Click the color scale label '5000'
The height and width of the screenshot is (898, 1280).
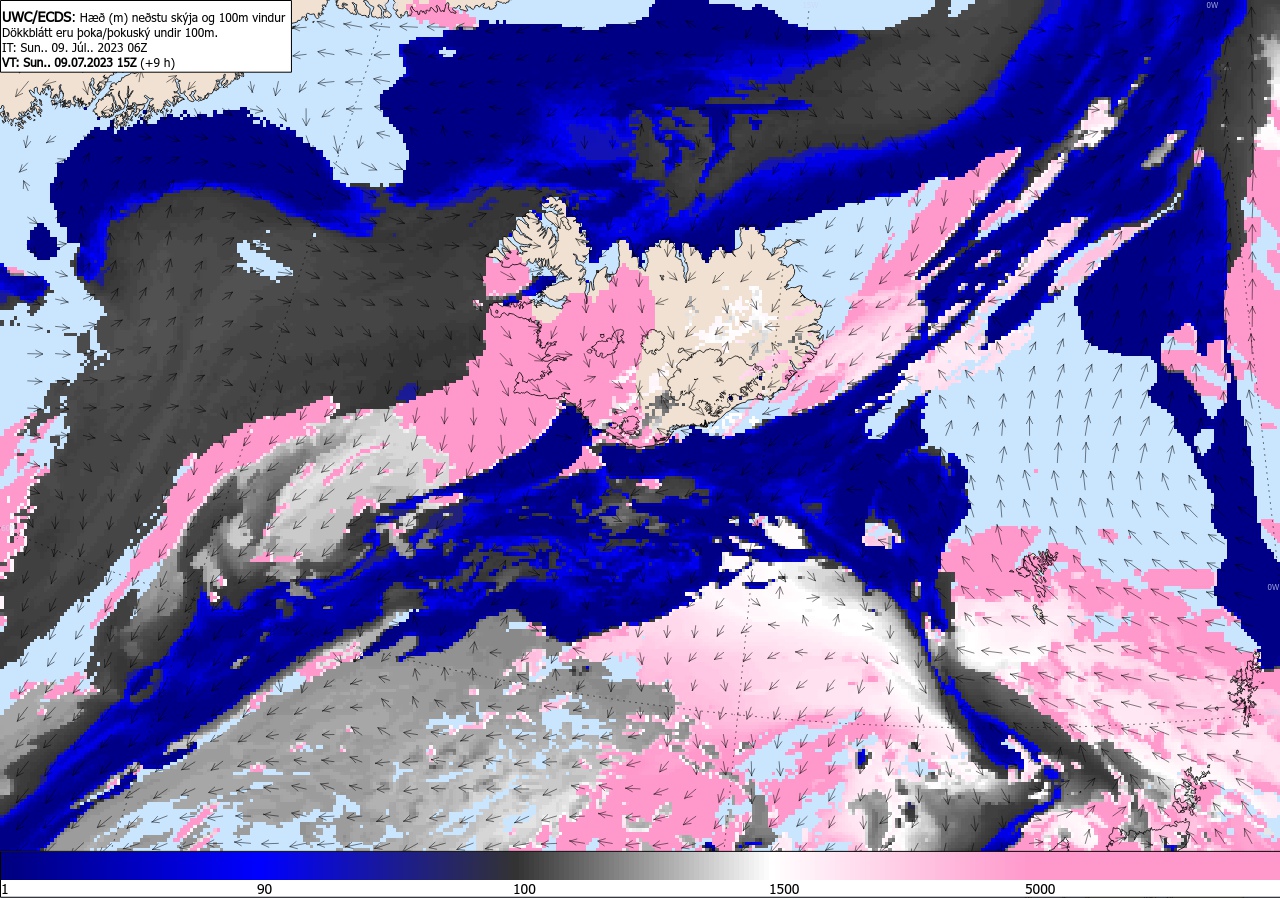pyautogui.click(x=1040, y=889)
